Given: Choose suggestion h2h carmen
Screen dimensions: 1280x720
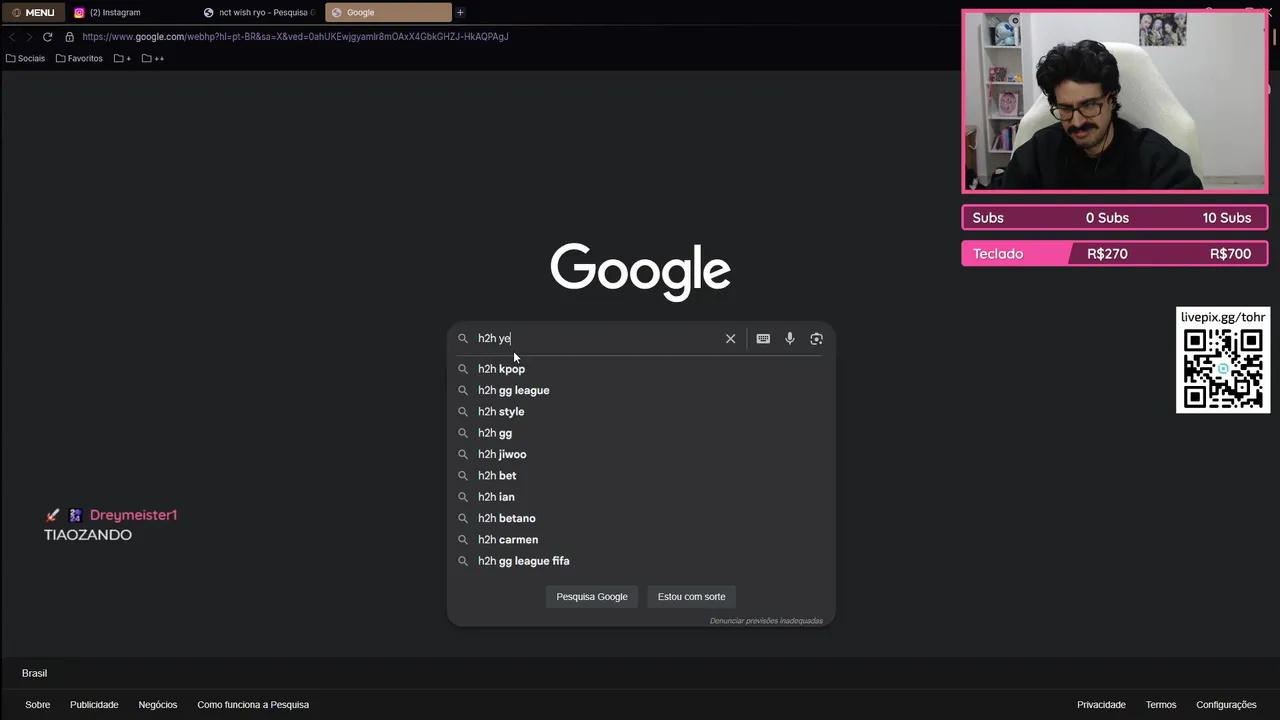Looking at the screenshot, I should tap(640, 539).
